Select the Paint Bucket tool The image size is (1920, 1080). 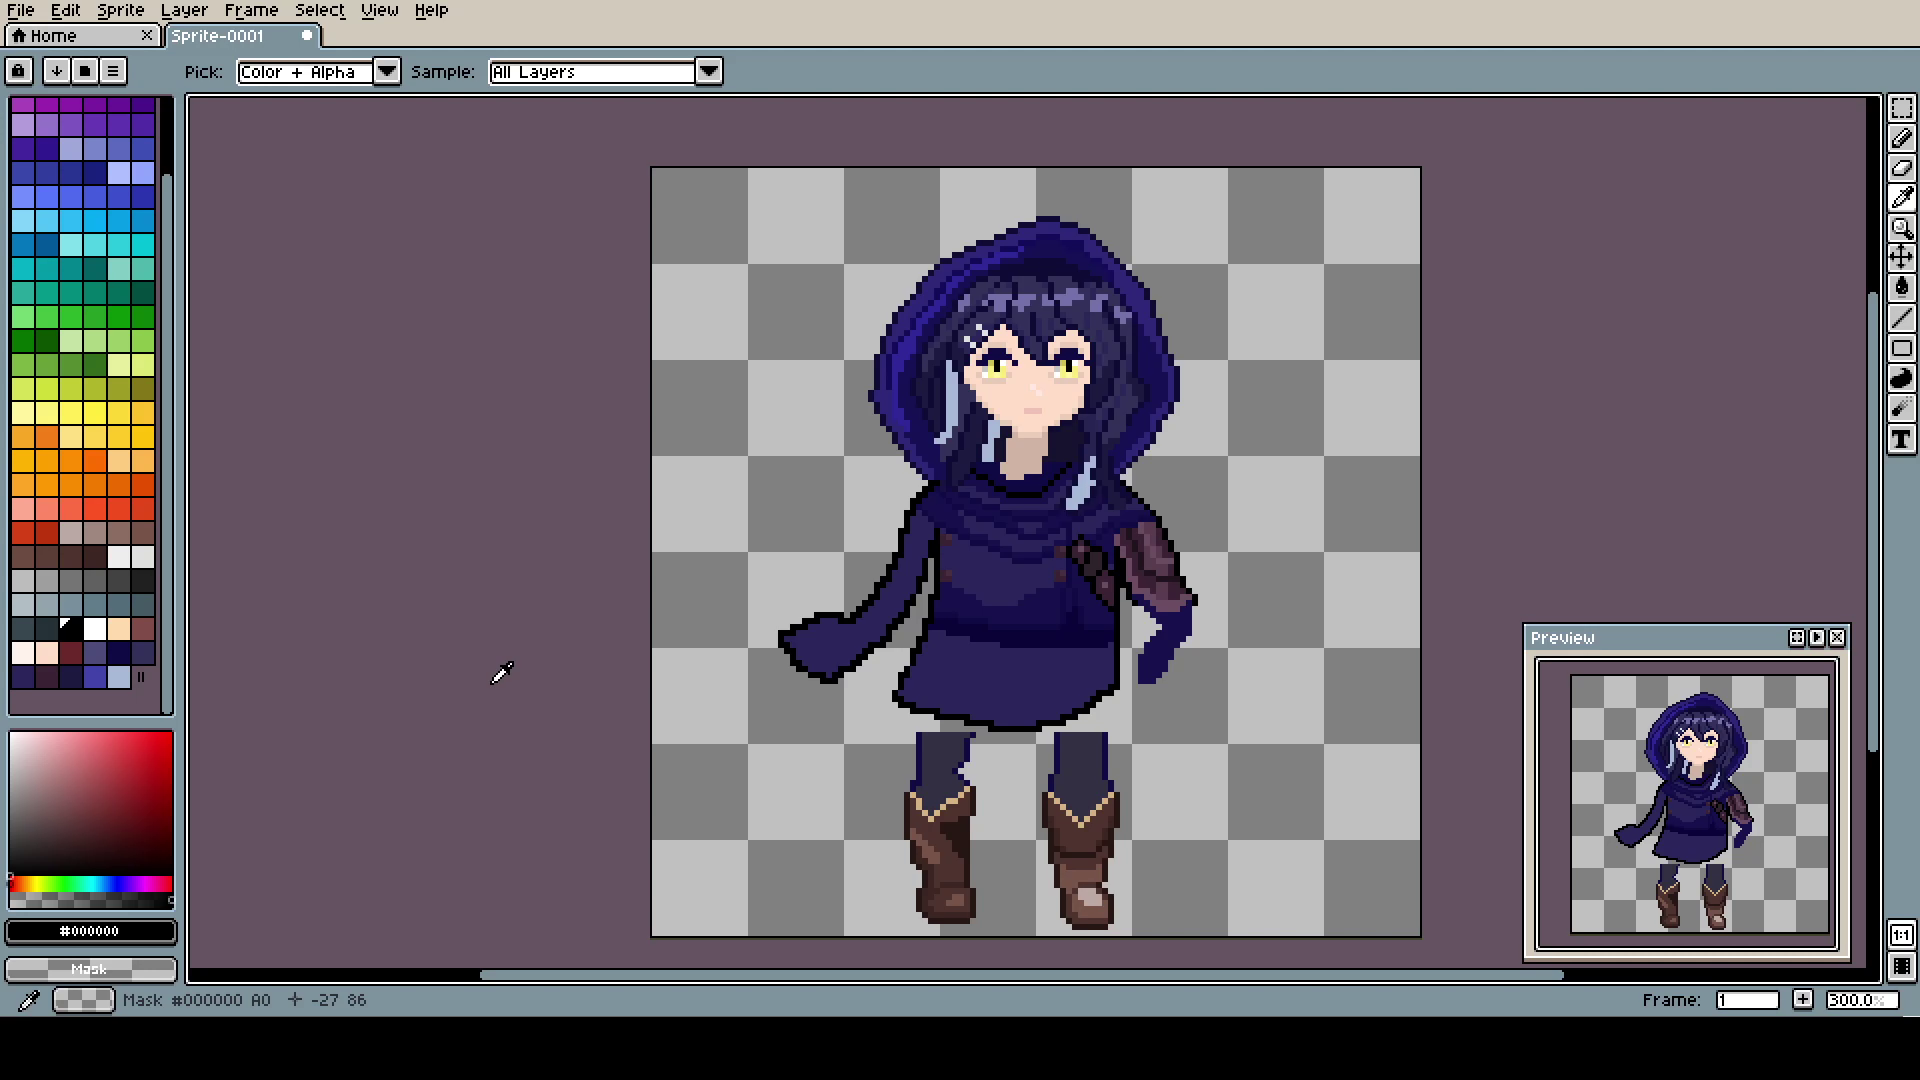pos(1901,288)
